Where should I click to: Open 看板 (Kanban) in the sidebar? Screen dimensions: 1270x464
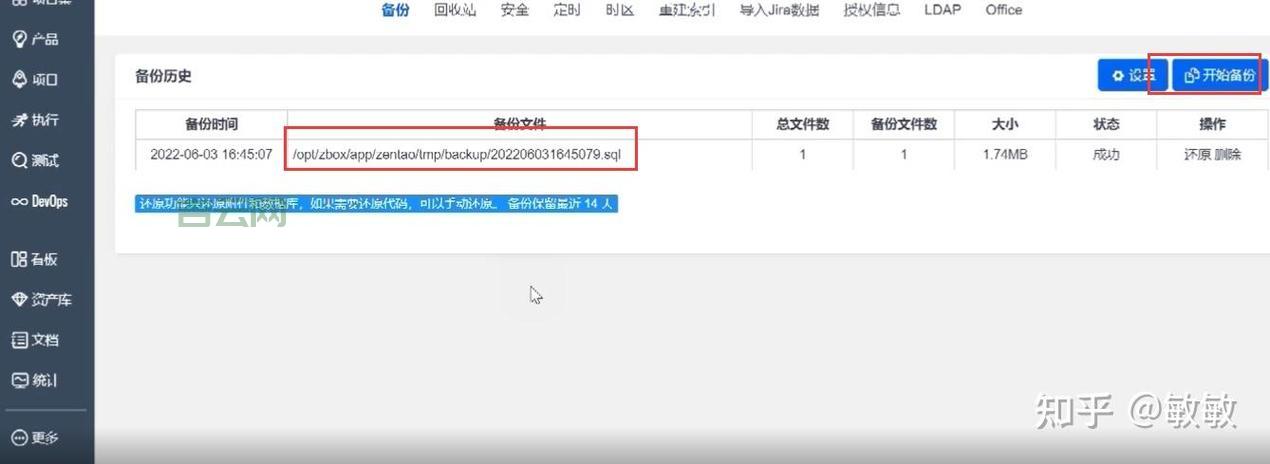pos(35,259)
